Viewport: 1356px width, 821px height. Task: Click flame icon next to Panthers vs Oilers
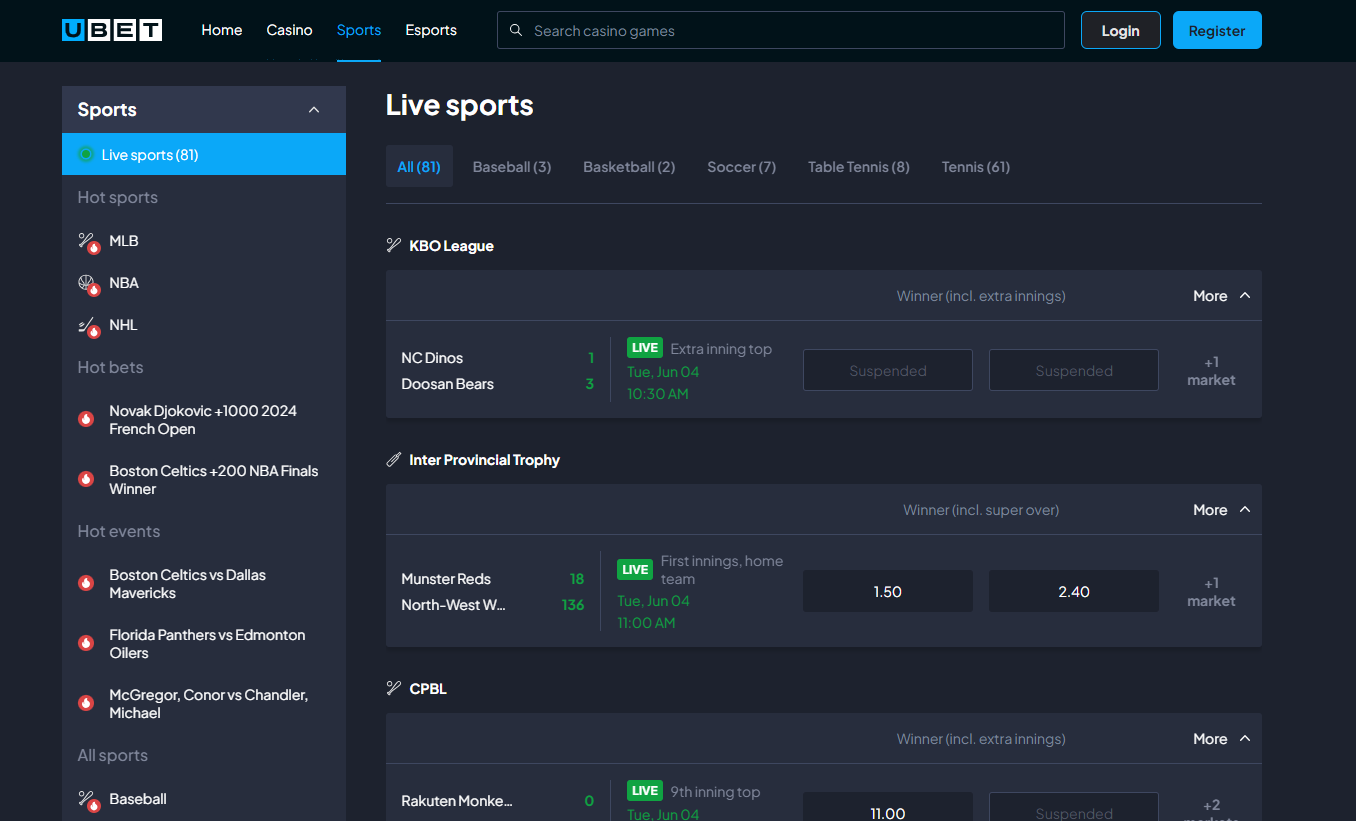(x=86, y=643)
